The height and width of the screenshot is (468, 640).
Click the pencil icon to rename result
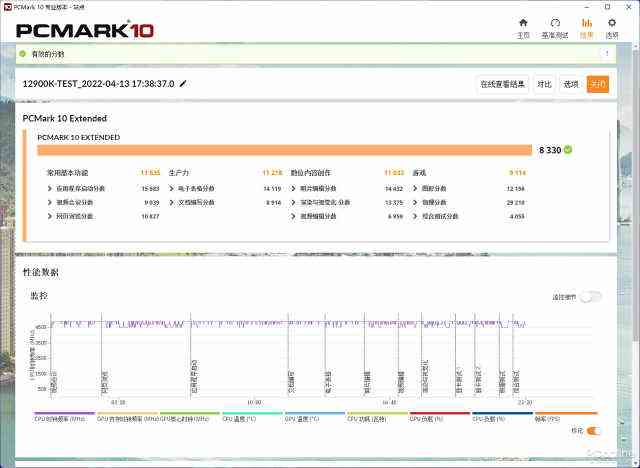point(183,84)
